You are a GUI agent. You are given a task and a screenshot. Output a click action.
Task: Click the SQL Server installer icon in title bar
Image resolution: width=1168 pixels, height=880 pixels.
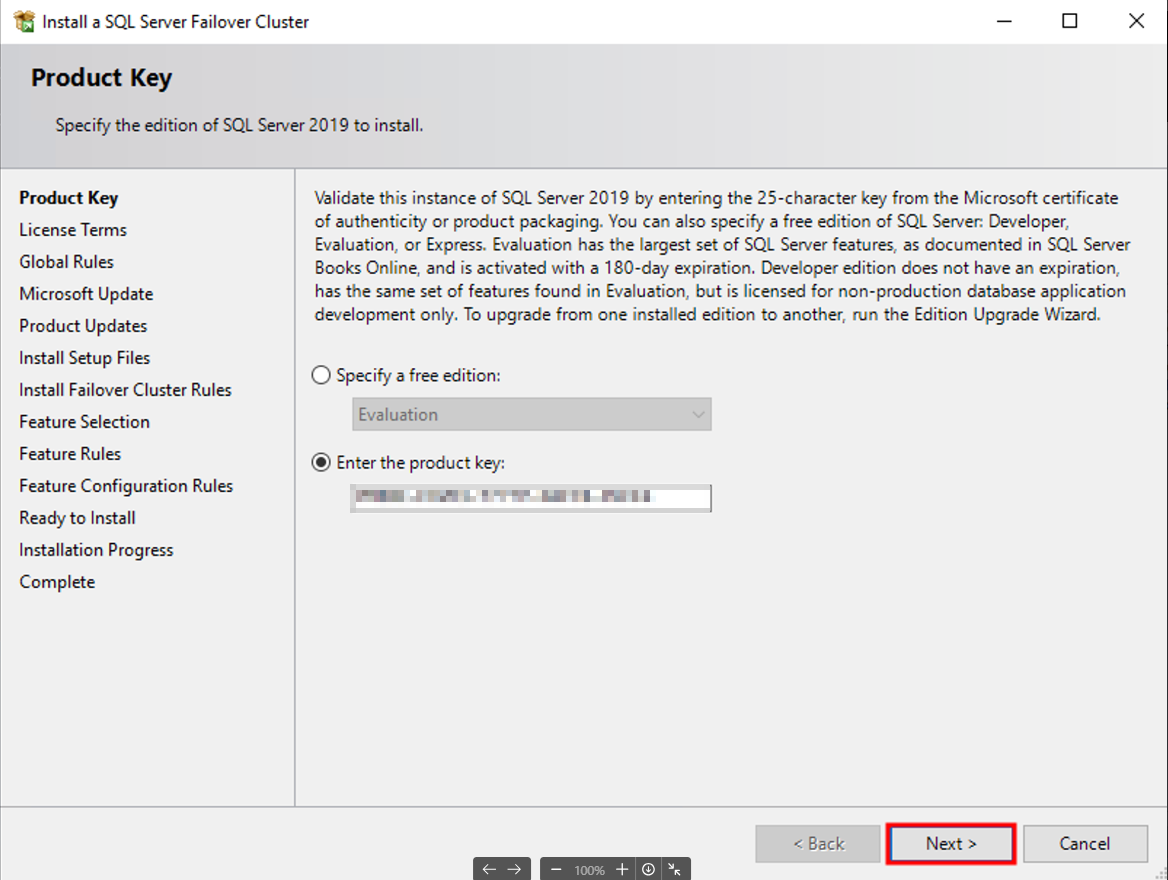pyautogui.click(x=24, y=21)
